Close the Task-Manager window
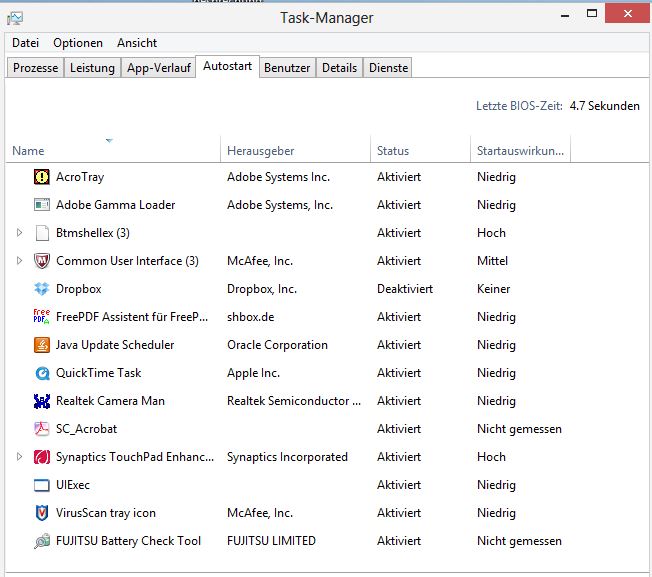This screenshot has width=652, height=577. (x=627, y=13)
